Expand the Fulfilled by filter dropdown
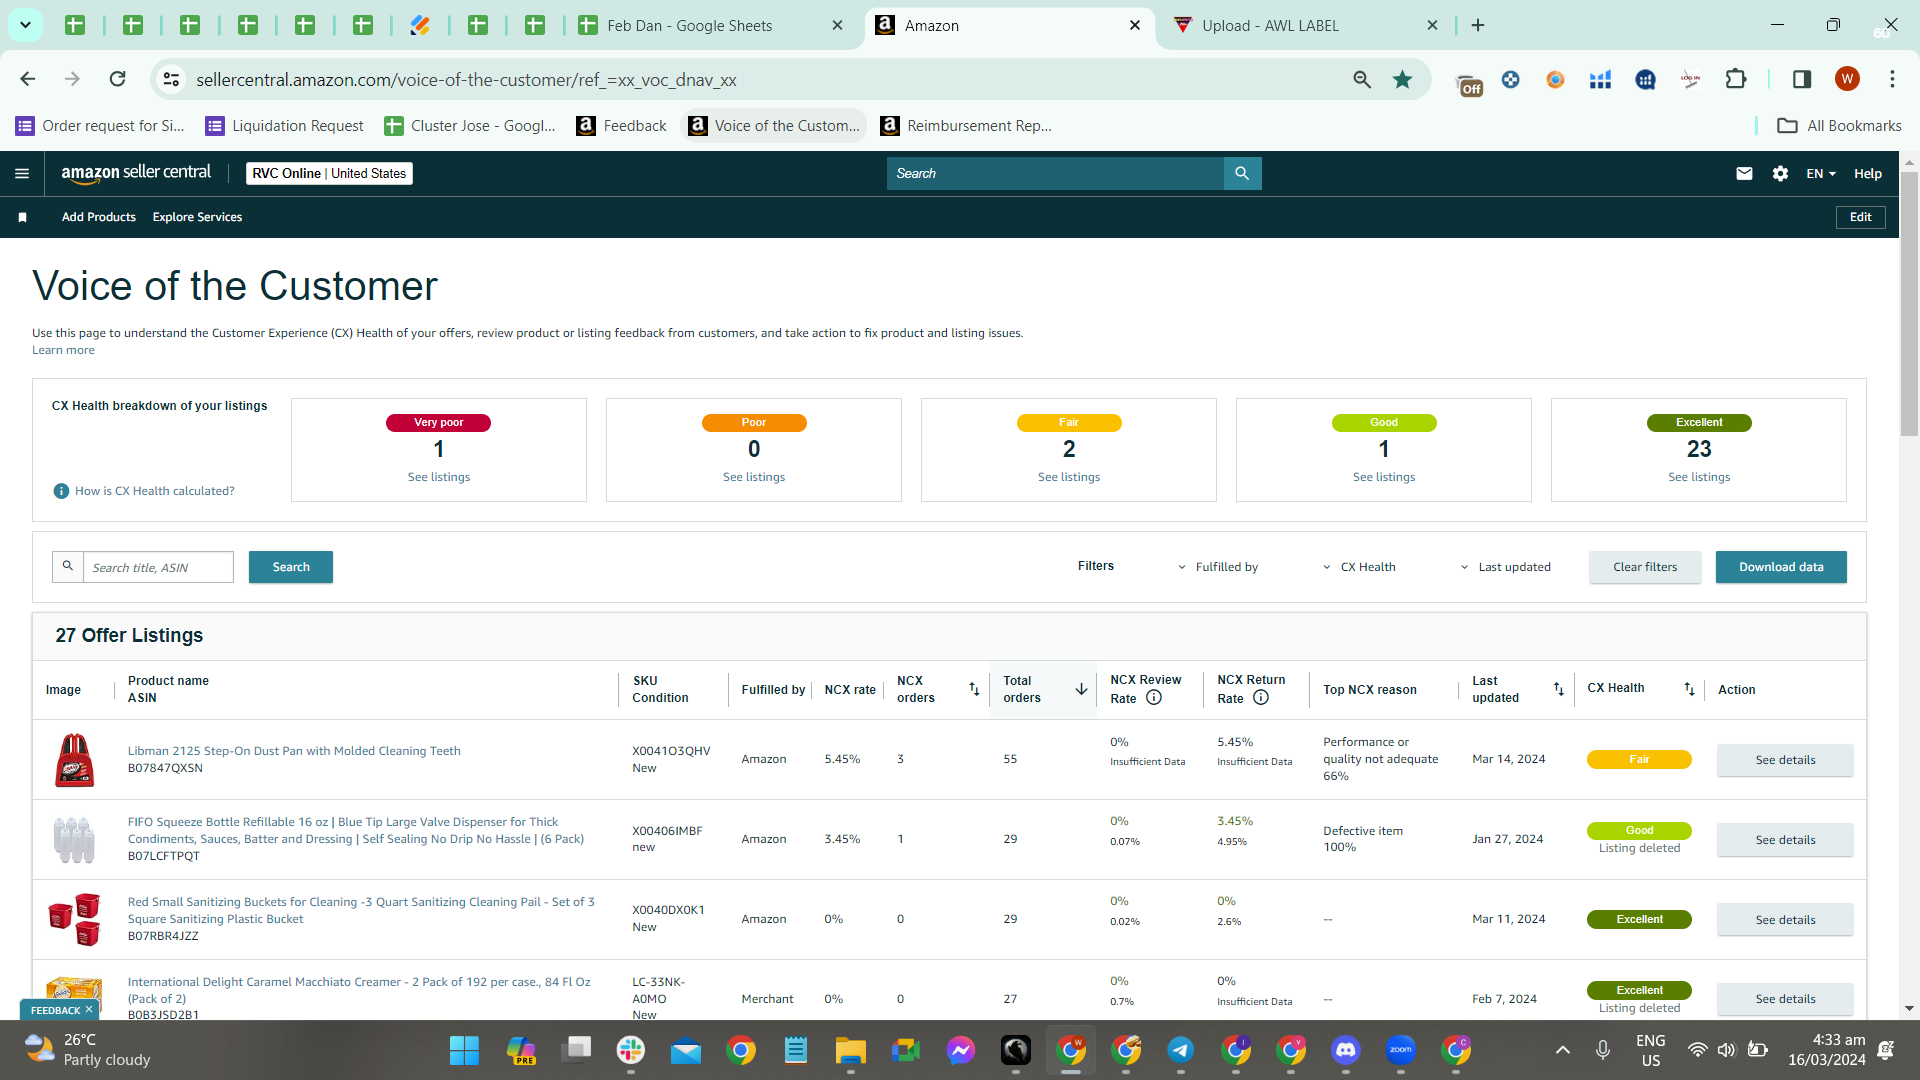Screen dimensions: 1920x1080 tap(1218, 567)
